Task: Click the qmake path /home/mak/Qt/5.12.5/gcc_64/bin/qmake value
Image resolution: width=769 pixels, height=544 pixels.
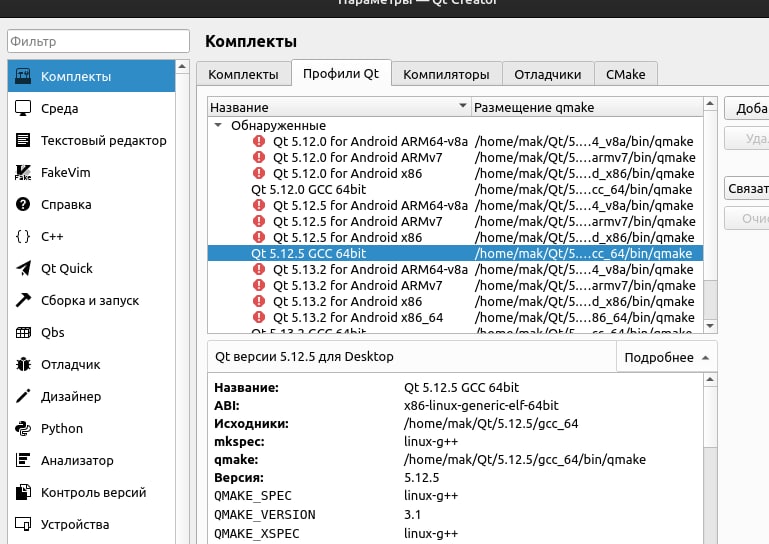Action: point(525,460)
